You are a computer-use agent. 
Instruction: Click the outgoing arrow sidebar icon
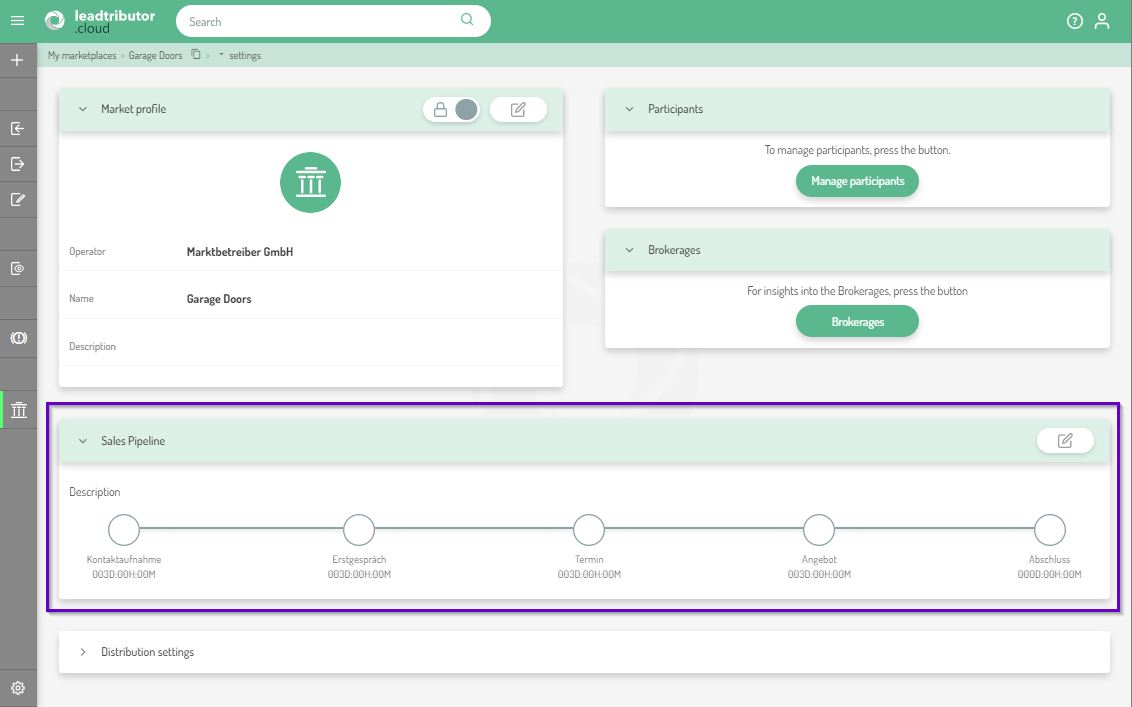pyautogui.click(x=17, y=164)
